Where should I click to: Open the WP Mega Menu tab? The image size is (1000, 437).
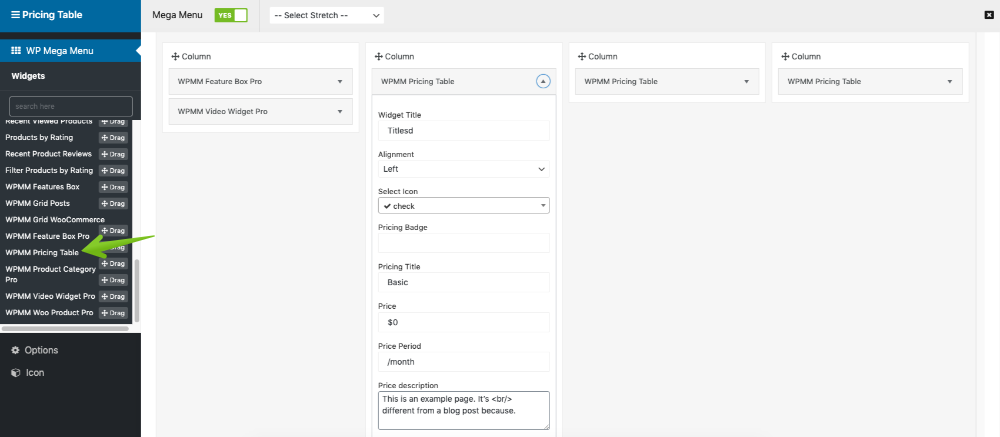click(x=70, y=50)
